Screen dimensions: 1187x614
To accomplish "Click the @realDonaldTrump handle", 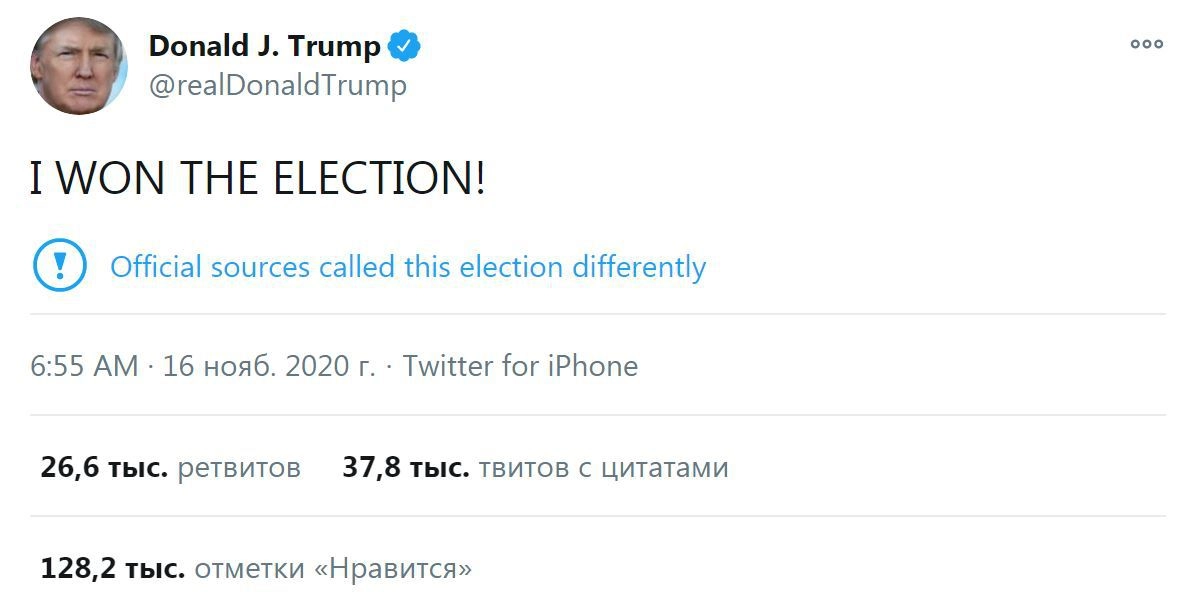I will pos(278,86).
